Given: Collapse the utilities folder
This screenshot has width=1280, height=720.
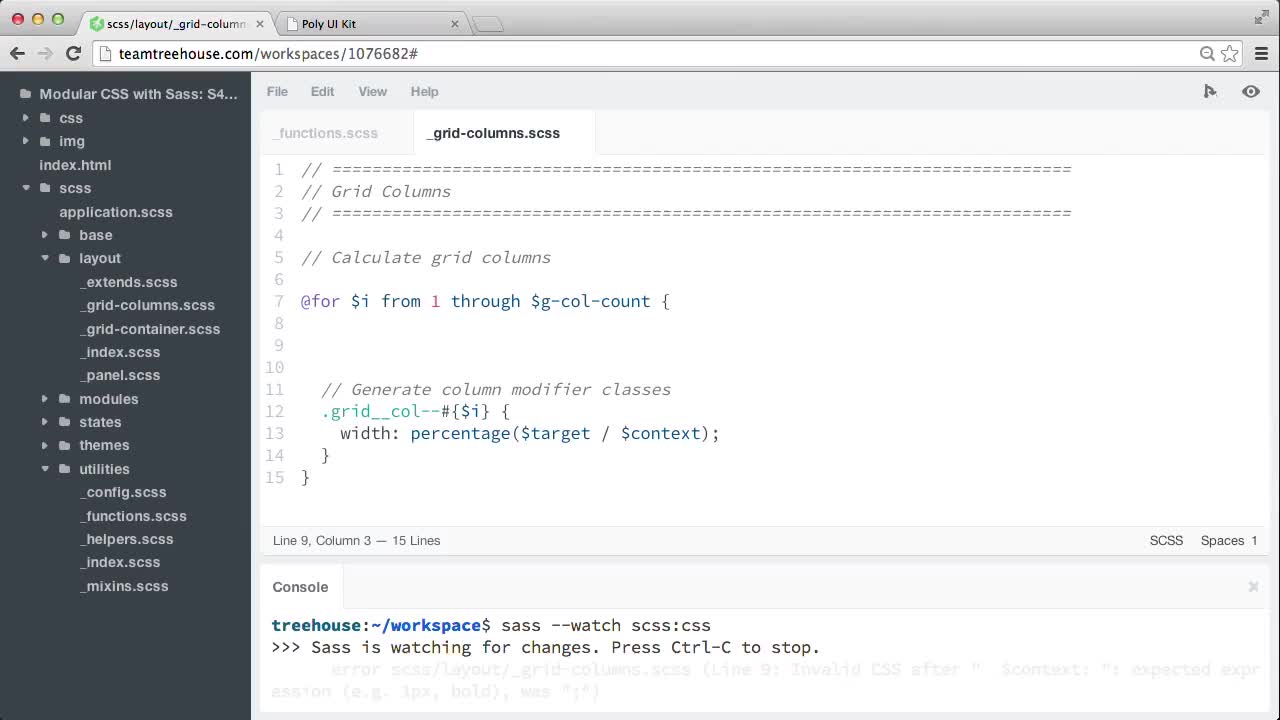Looking at the screenshot, I should tap(45, 469).
